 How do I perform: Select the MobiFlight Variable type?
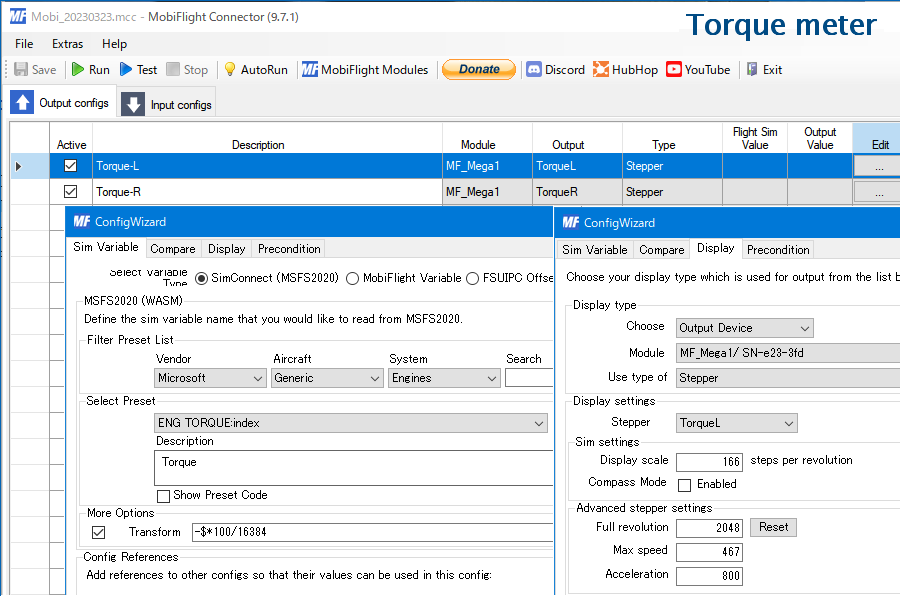click(x=351, y=279)
